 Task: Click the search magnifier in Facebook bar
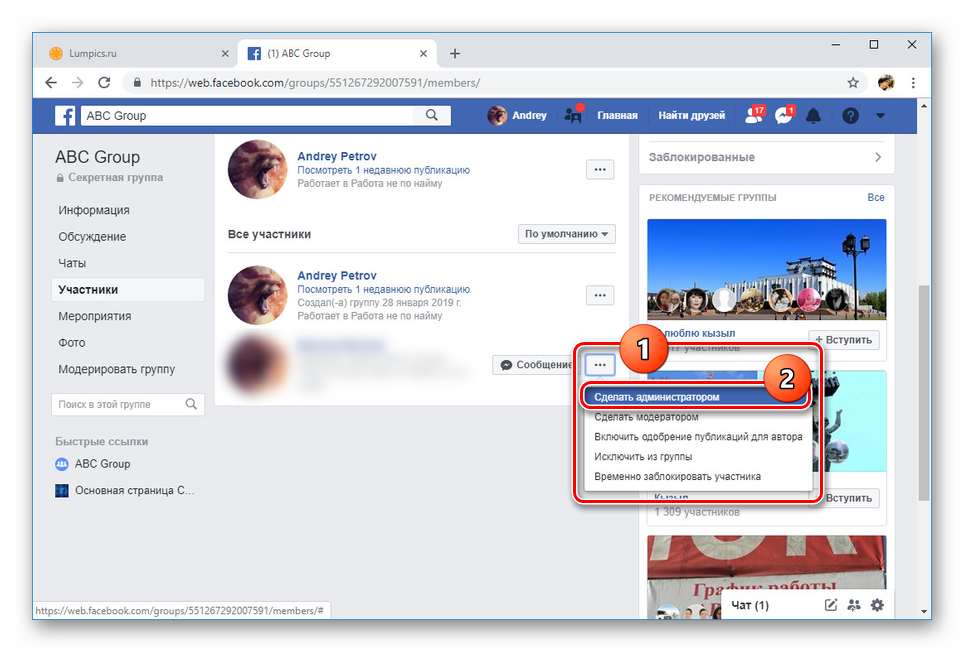(x=432, y=115)
